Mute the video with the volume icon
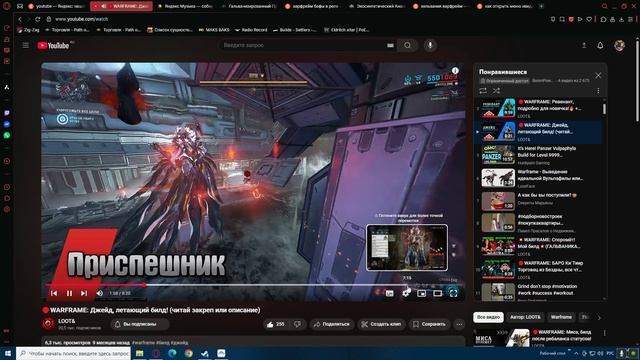The height and width of the screenshot is (360, 640). coord(100,293)
